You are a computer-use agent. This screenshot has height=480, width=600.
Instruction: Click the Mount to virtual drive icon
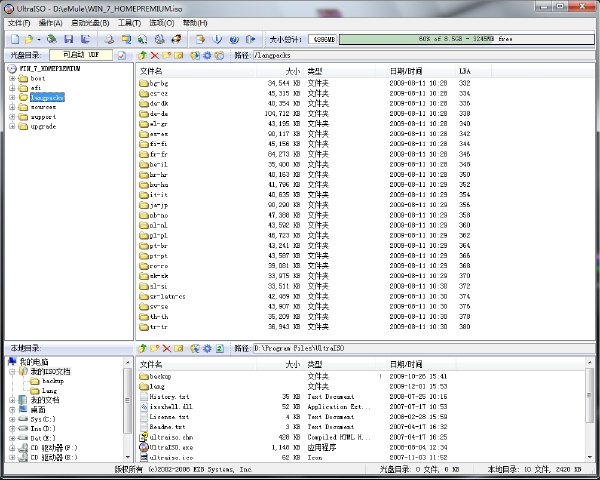143,39
